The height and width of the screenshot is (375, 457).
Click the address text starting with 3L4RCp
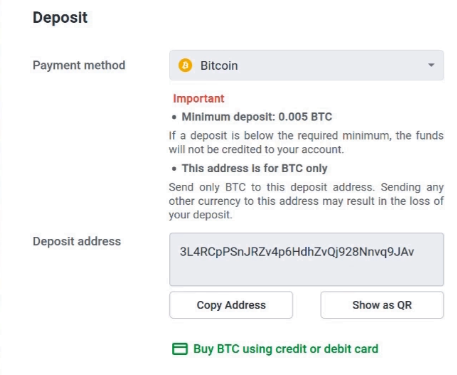pyautogui.click(x=297, y=252)
